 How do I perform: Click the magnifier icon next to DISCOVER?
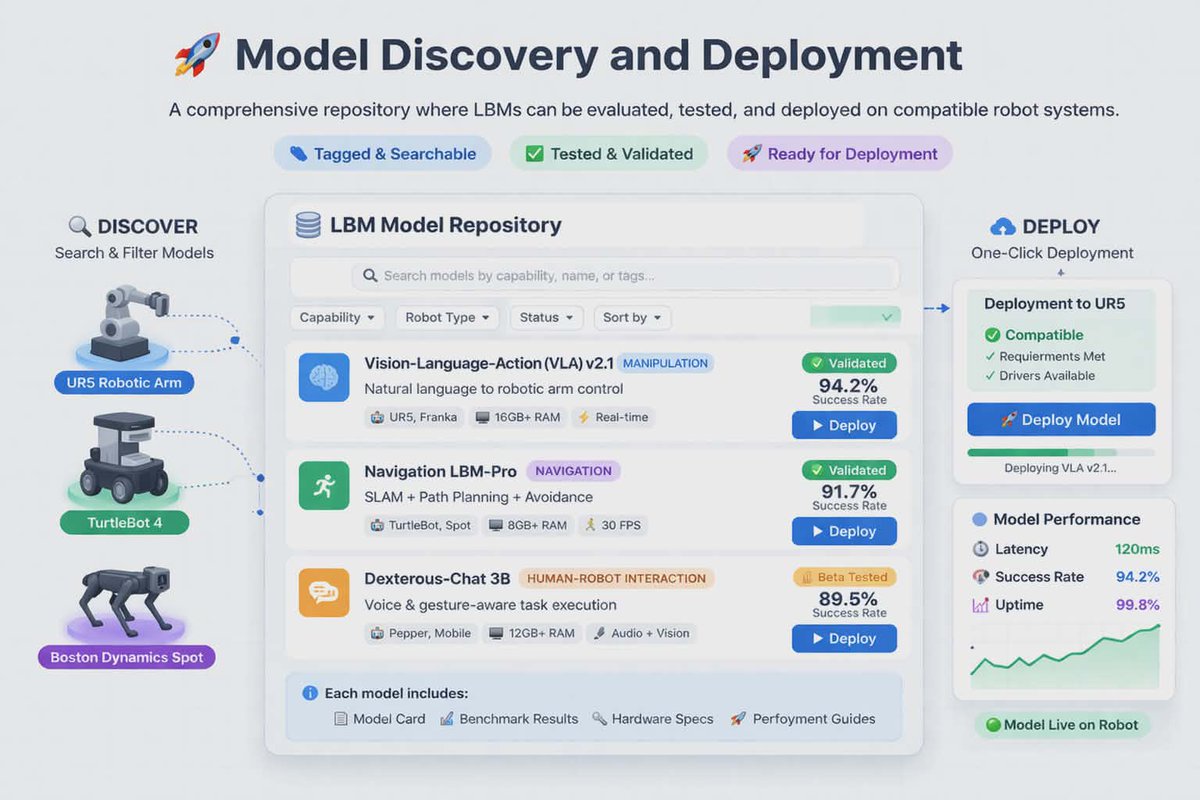[x=79, y=227]
